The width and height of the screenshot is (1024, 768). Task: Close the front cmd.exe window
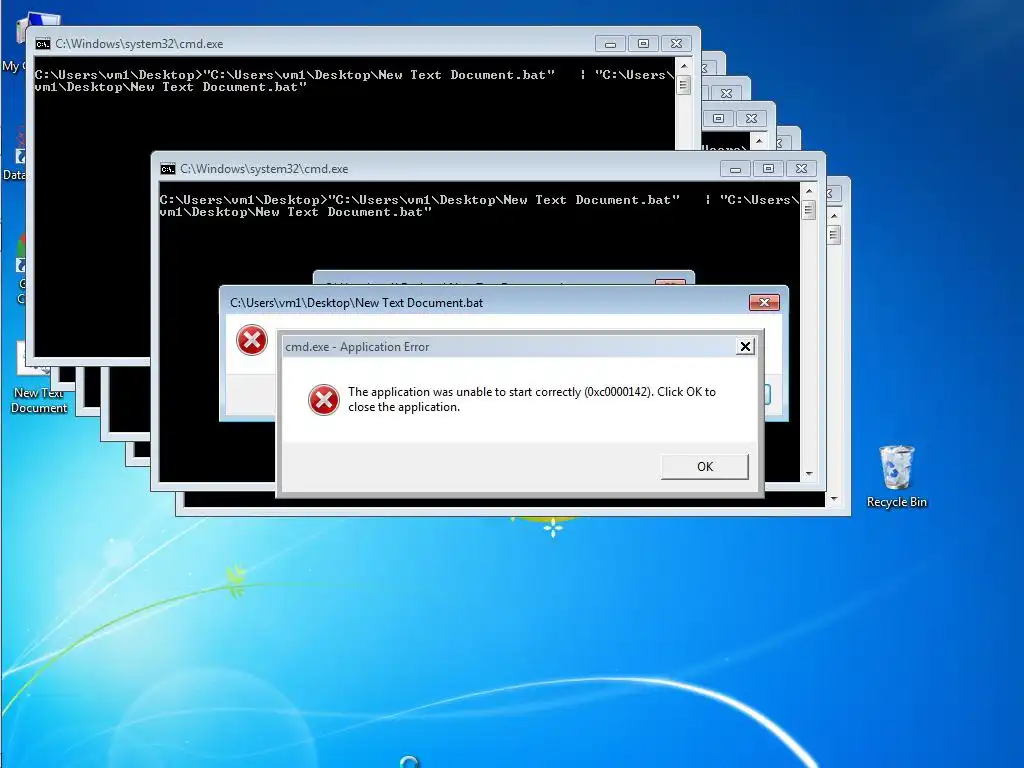coord(802,169)
